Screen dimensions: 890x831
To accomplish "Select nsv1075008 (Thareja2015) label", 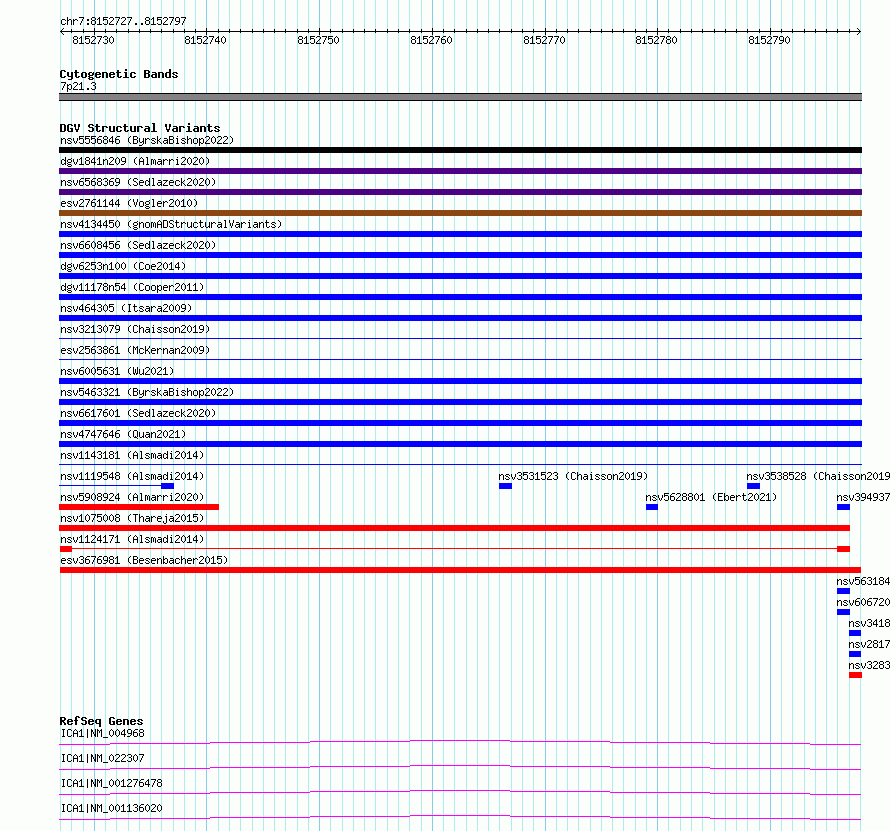I will pos(132,518).
